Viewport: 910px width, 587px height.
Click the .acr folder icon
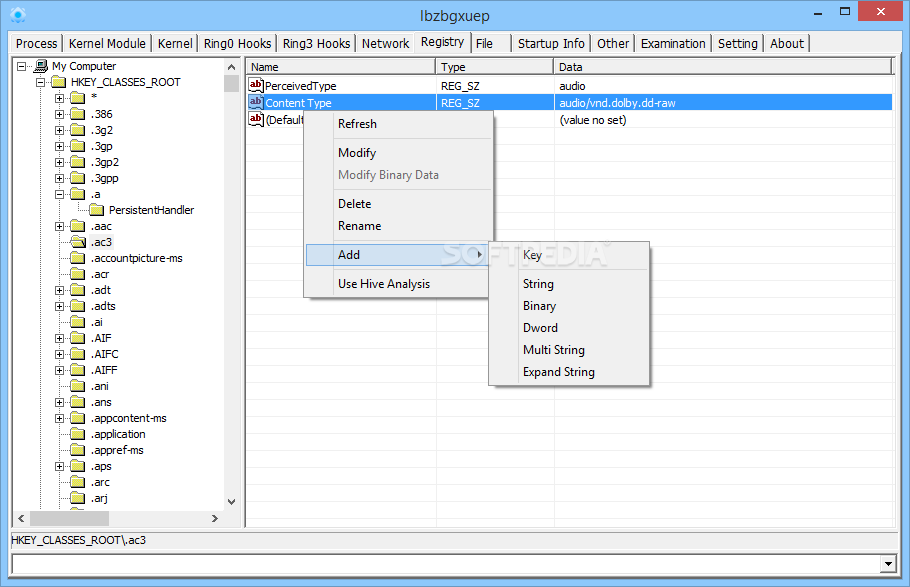pos(78,274)
